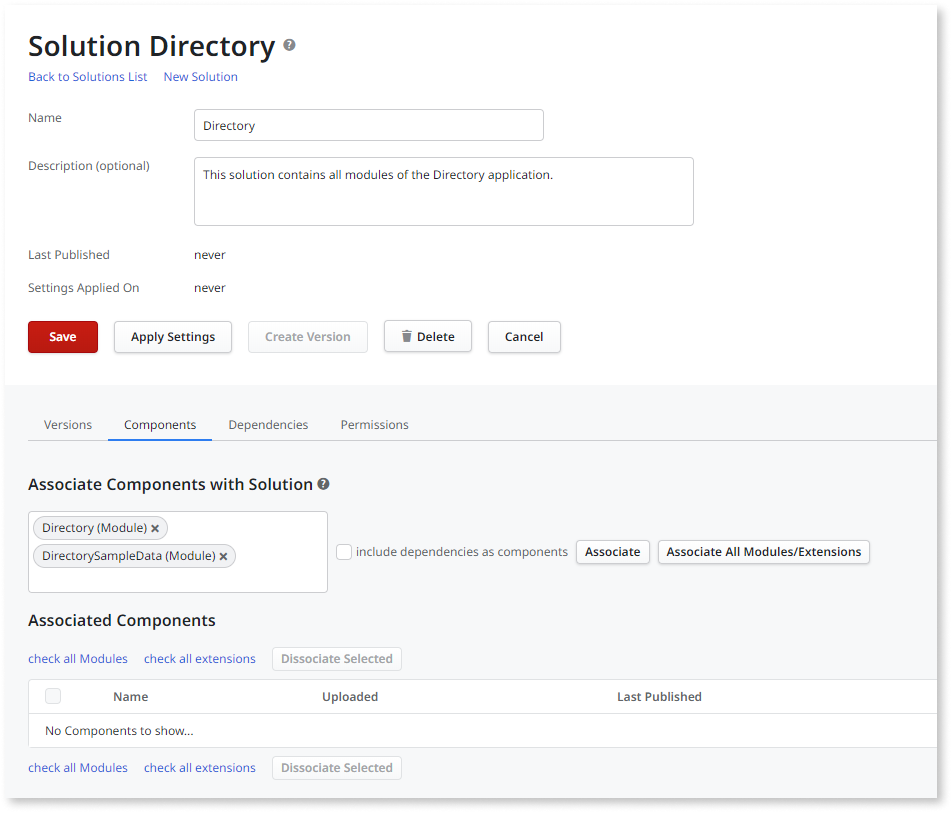Click lower check all extensions link
This screenshot has height=813, width=952.
tap(199, 767)
